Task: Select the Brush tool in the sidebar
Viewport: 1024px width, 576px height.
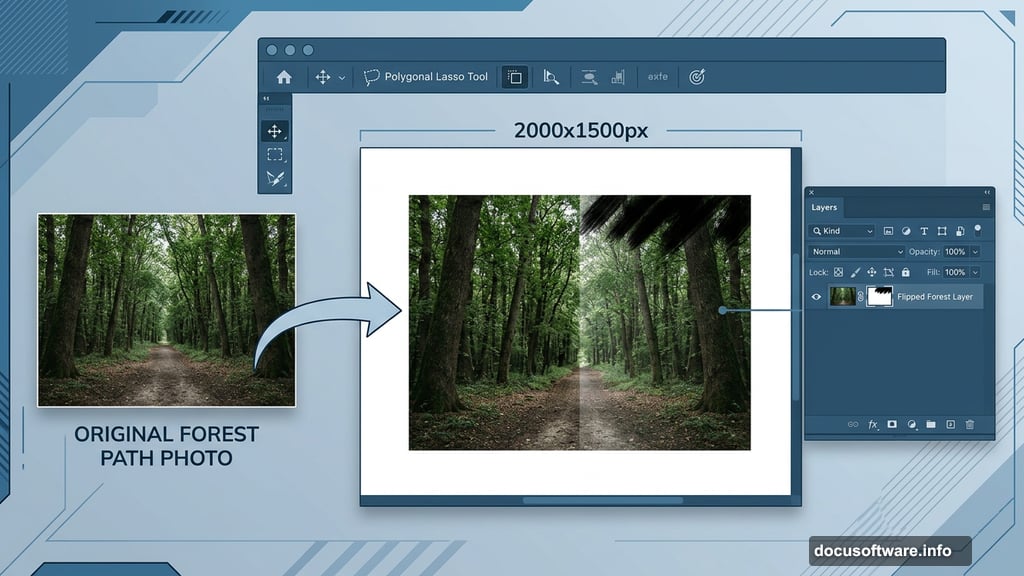Action: click(x=275, y=180)
